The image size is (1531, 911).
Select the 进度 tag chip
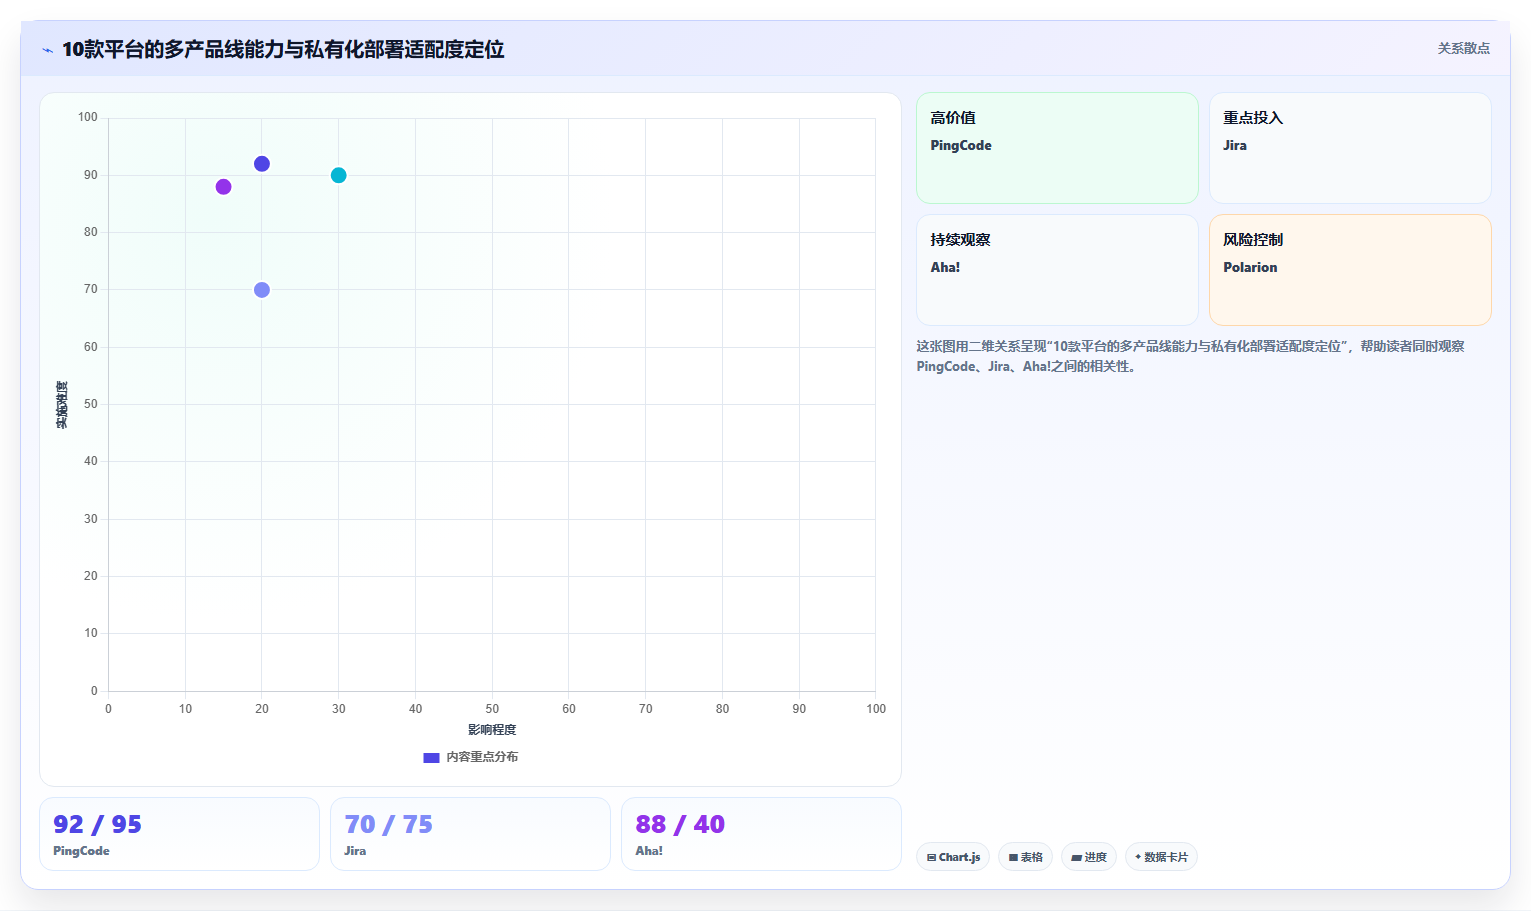tap(1089, 857)
